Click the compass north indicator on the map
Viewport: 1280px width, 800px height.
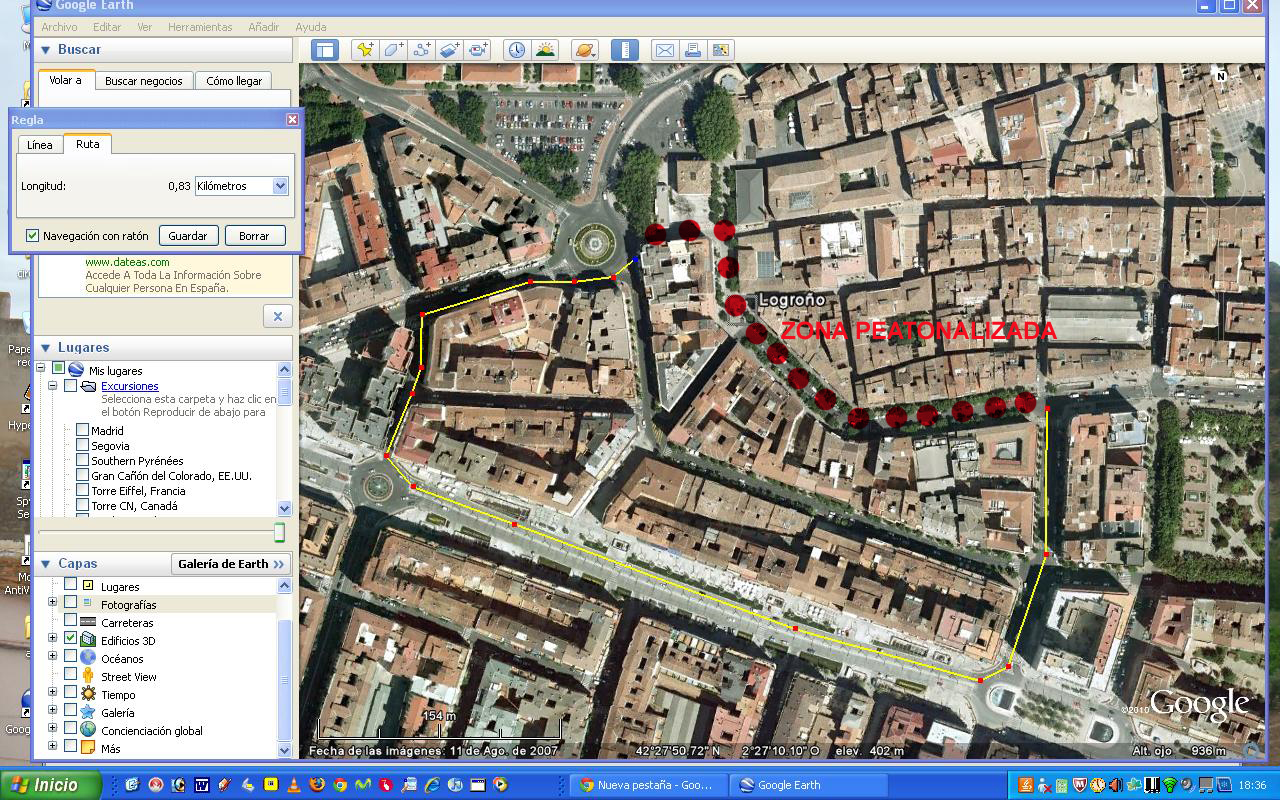tap(1220, 76)
